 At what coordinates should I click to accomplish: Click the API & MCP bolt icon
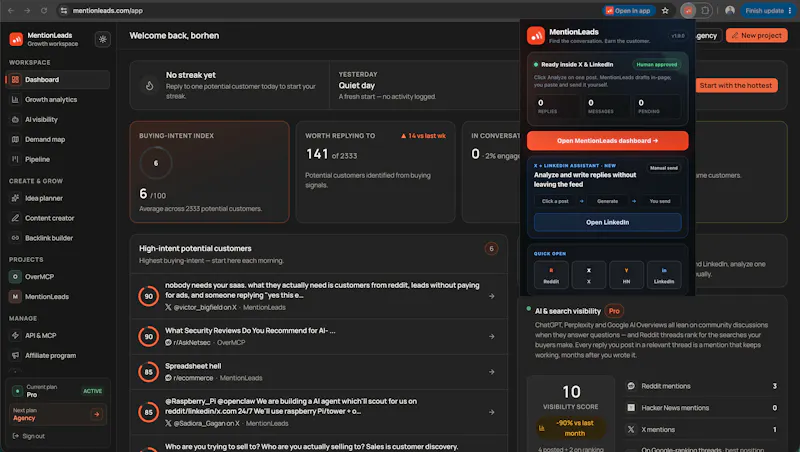[x=15, y=335]
